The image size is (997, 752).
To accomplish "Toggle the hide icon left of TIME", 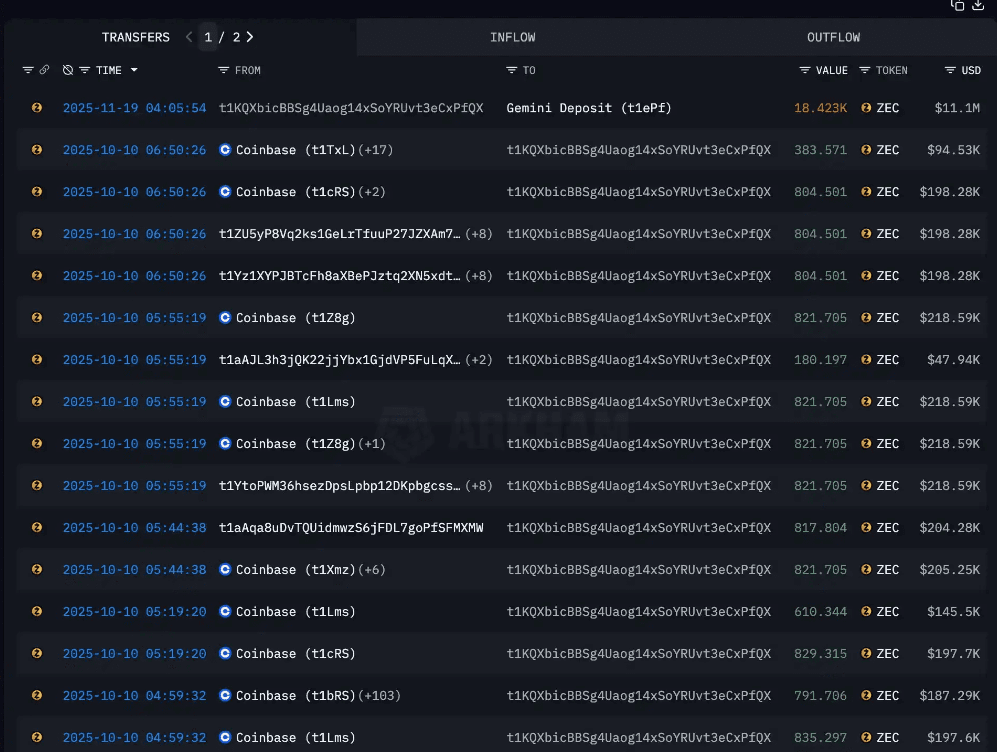I will 68,70.
